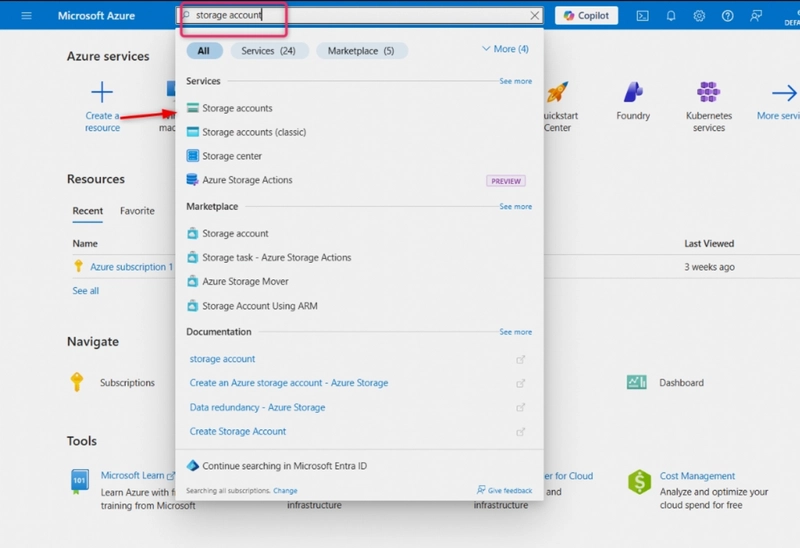This screenshot has width=800, height=548.
Task: Open Cloud Shell from the top bar
Action: pos(642,16)
